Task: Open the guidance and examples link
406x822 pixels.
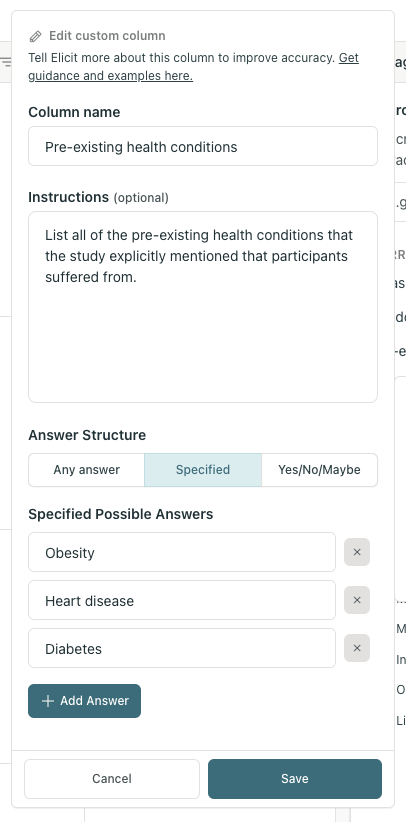Action: (x=194, y=67)
